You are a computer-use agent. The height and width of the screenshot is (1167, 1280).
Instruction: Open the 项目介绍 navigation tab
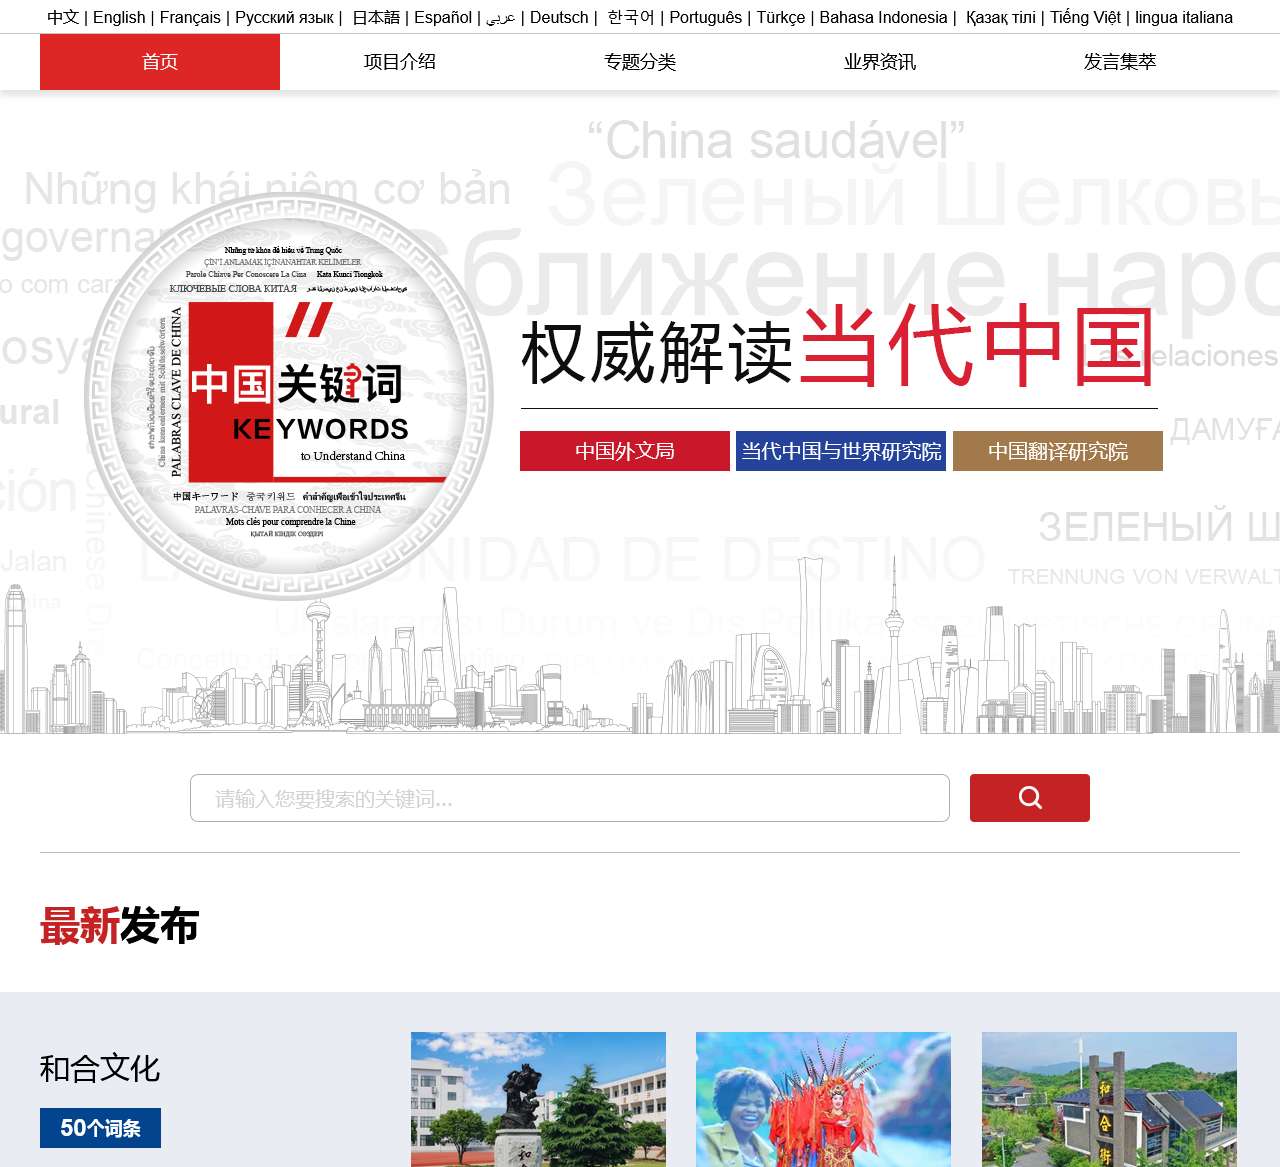click(x=400, y=62)
